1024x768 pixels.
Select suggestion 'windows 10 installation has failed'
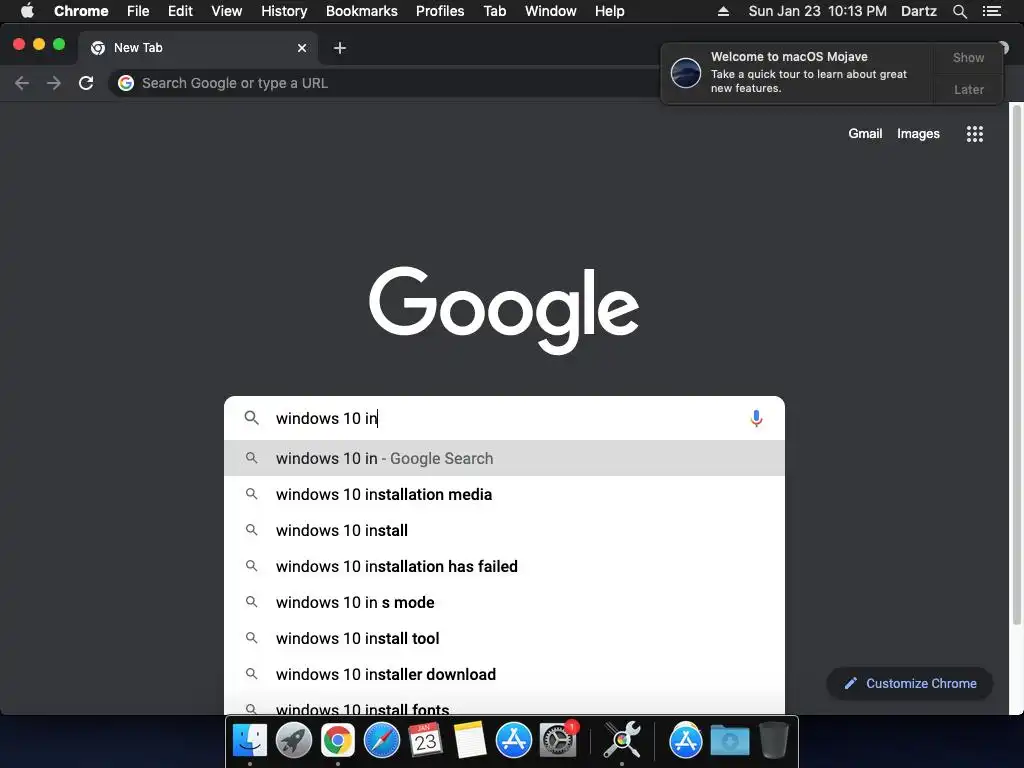click(504, 566)
